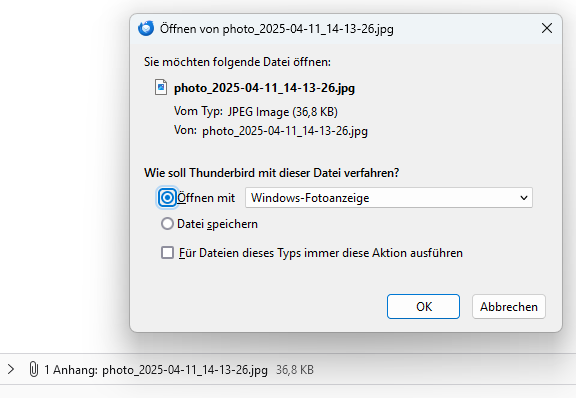Click the 'Von:' source filename text
576x398 pixels.
[x=285, y=131]
